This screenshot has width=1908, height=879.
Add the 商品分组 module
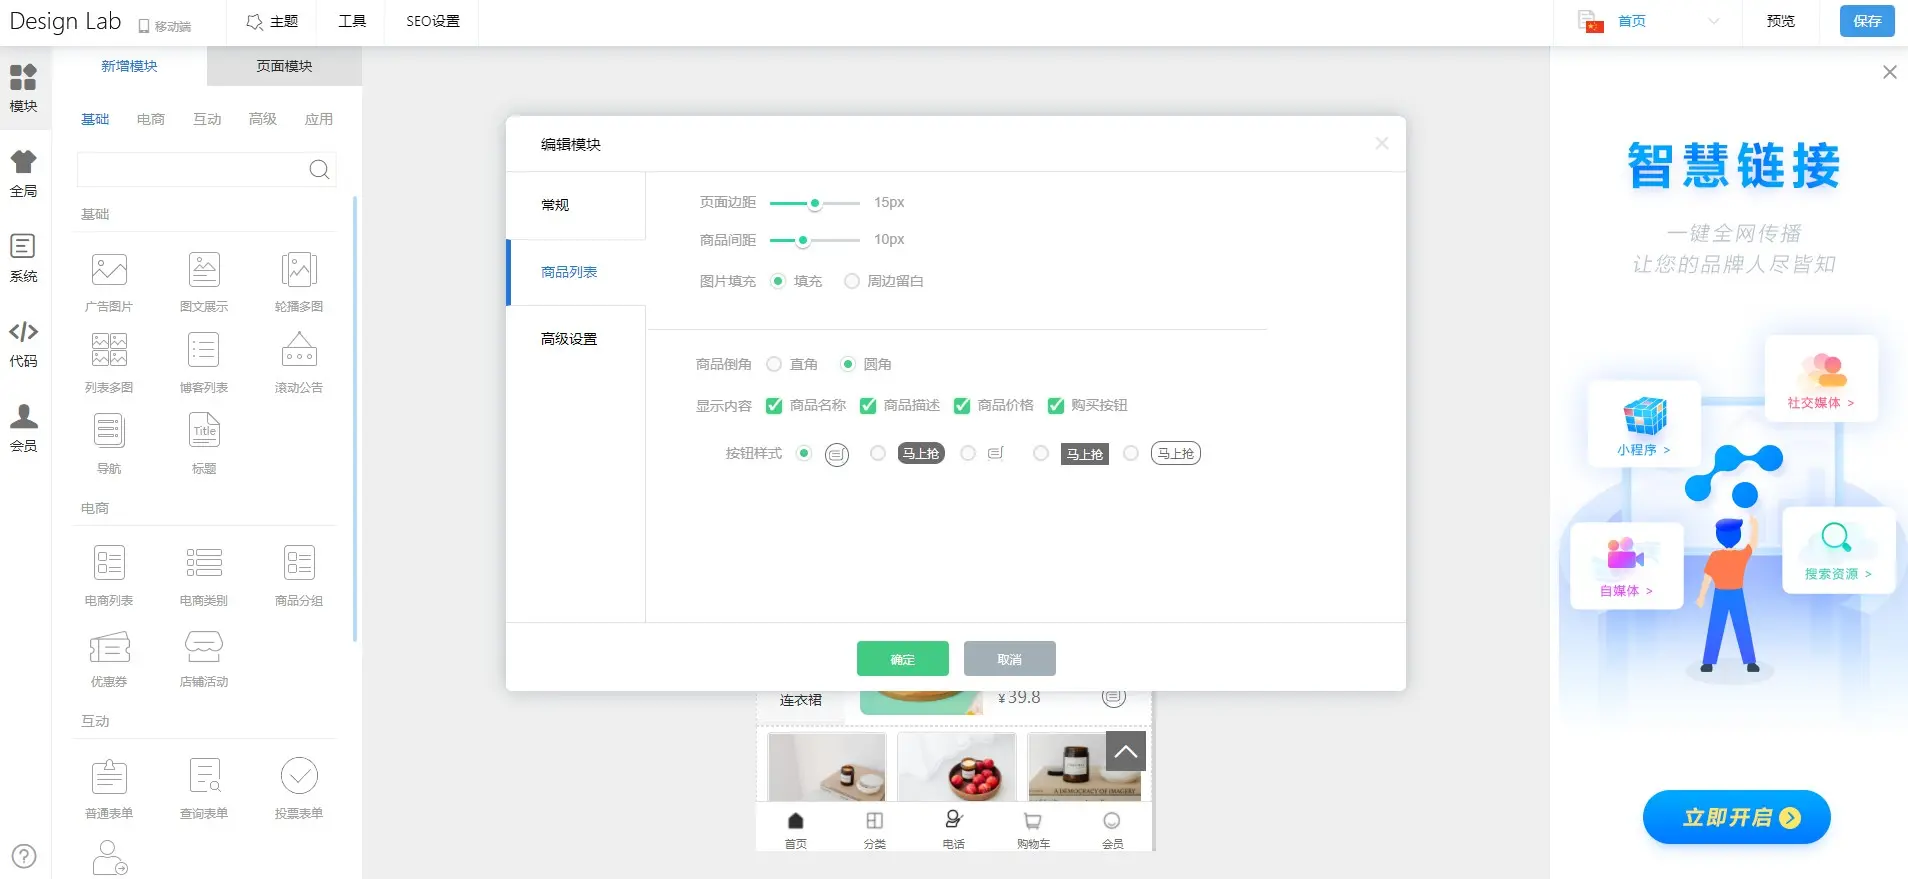click(x=299, y=575)
